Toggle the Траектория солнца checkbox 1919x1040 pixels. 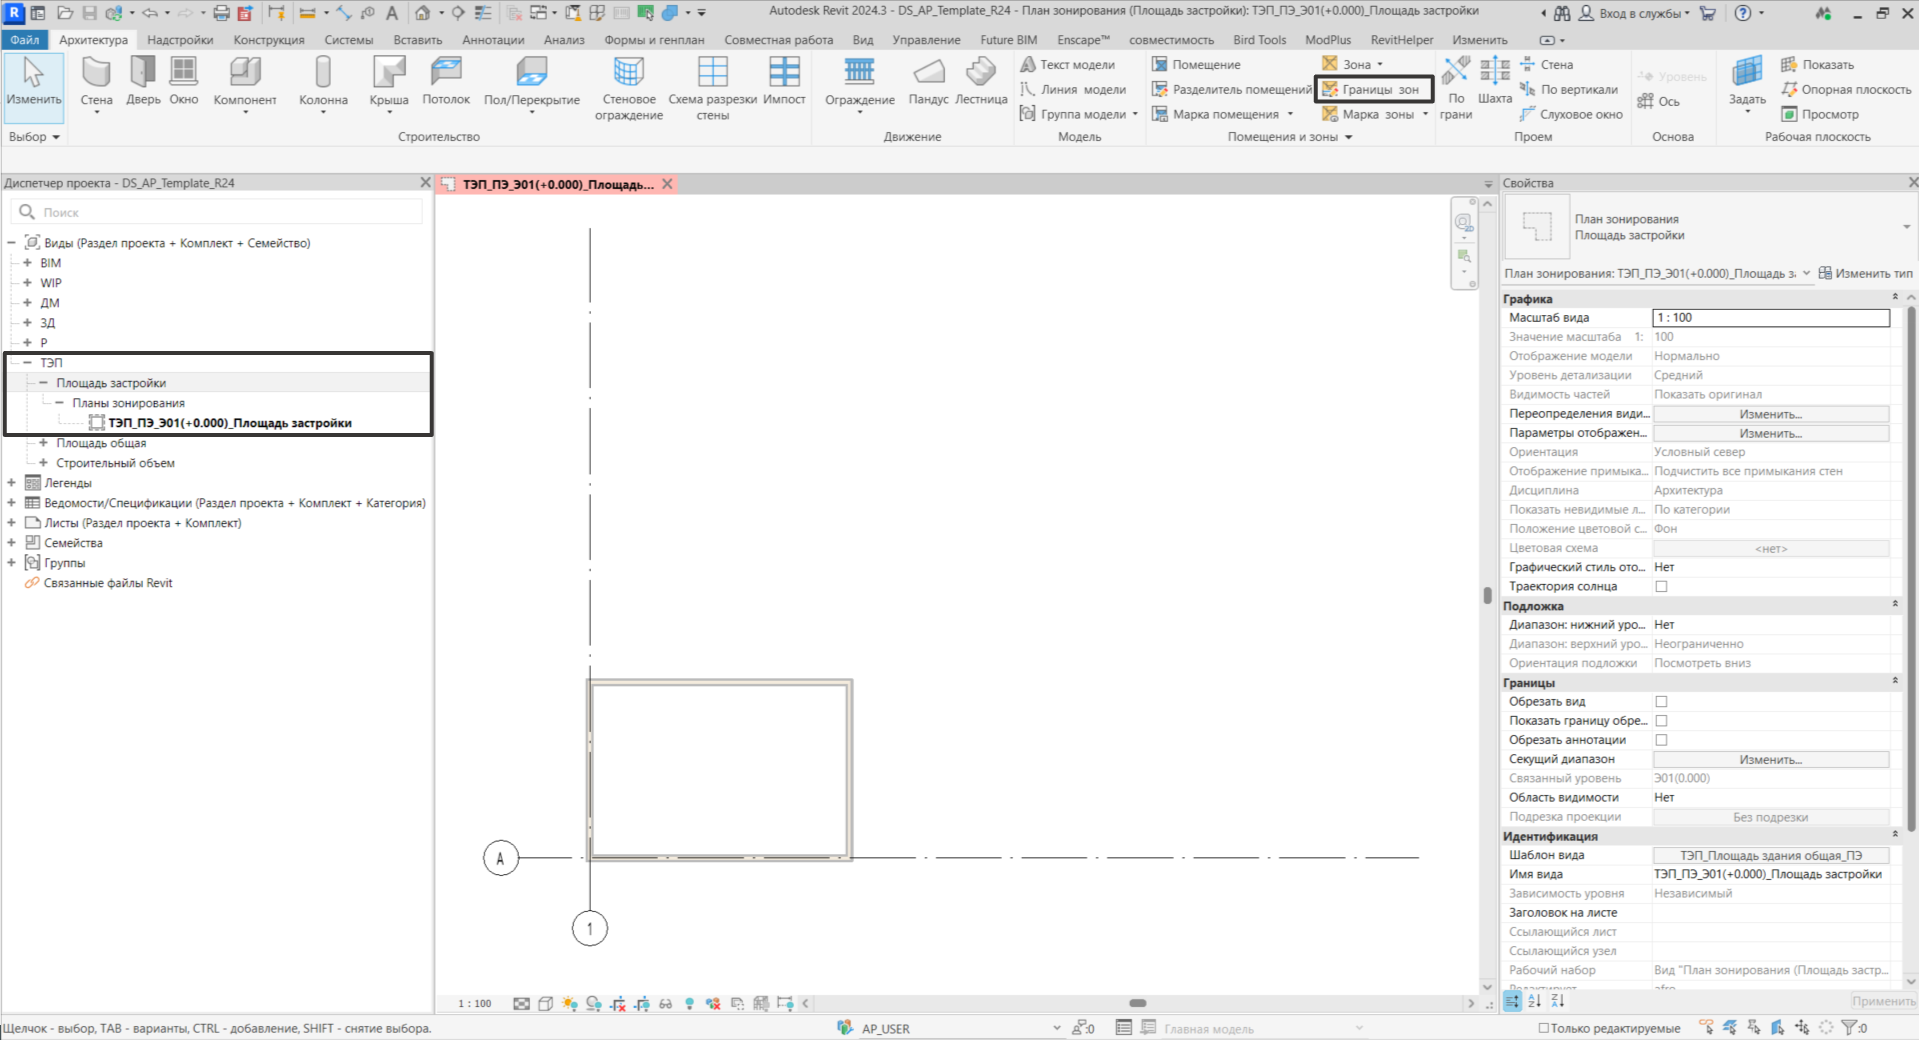pos(1661,587)
